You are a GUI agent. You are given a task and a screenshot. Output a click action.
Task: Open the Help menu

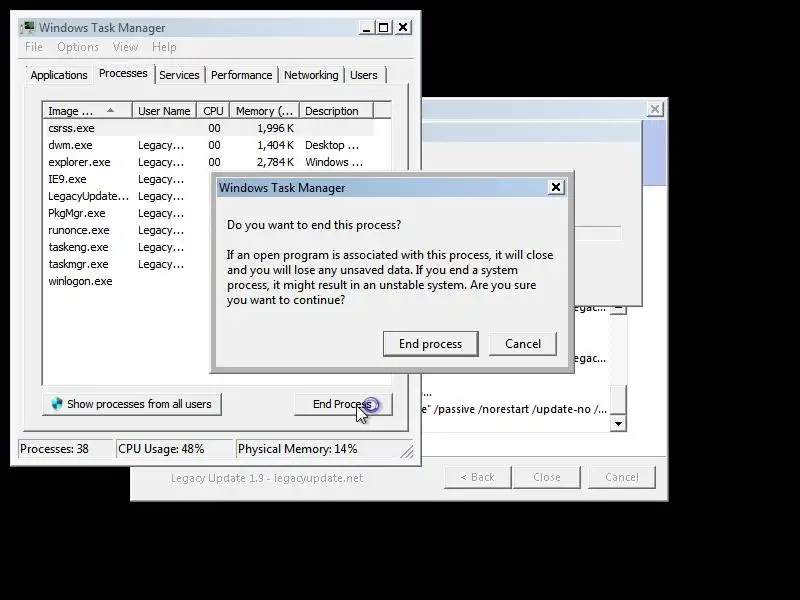coord(164,47)
